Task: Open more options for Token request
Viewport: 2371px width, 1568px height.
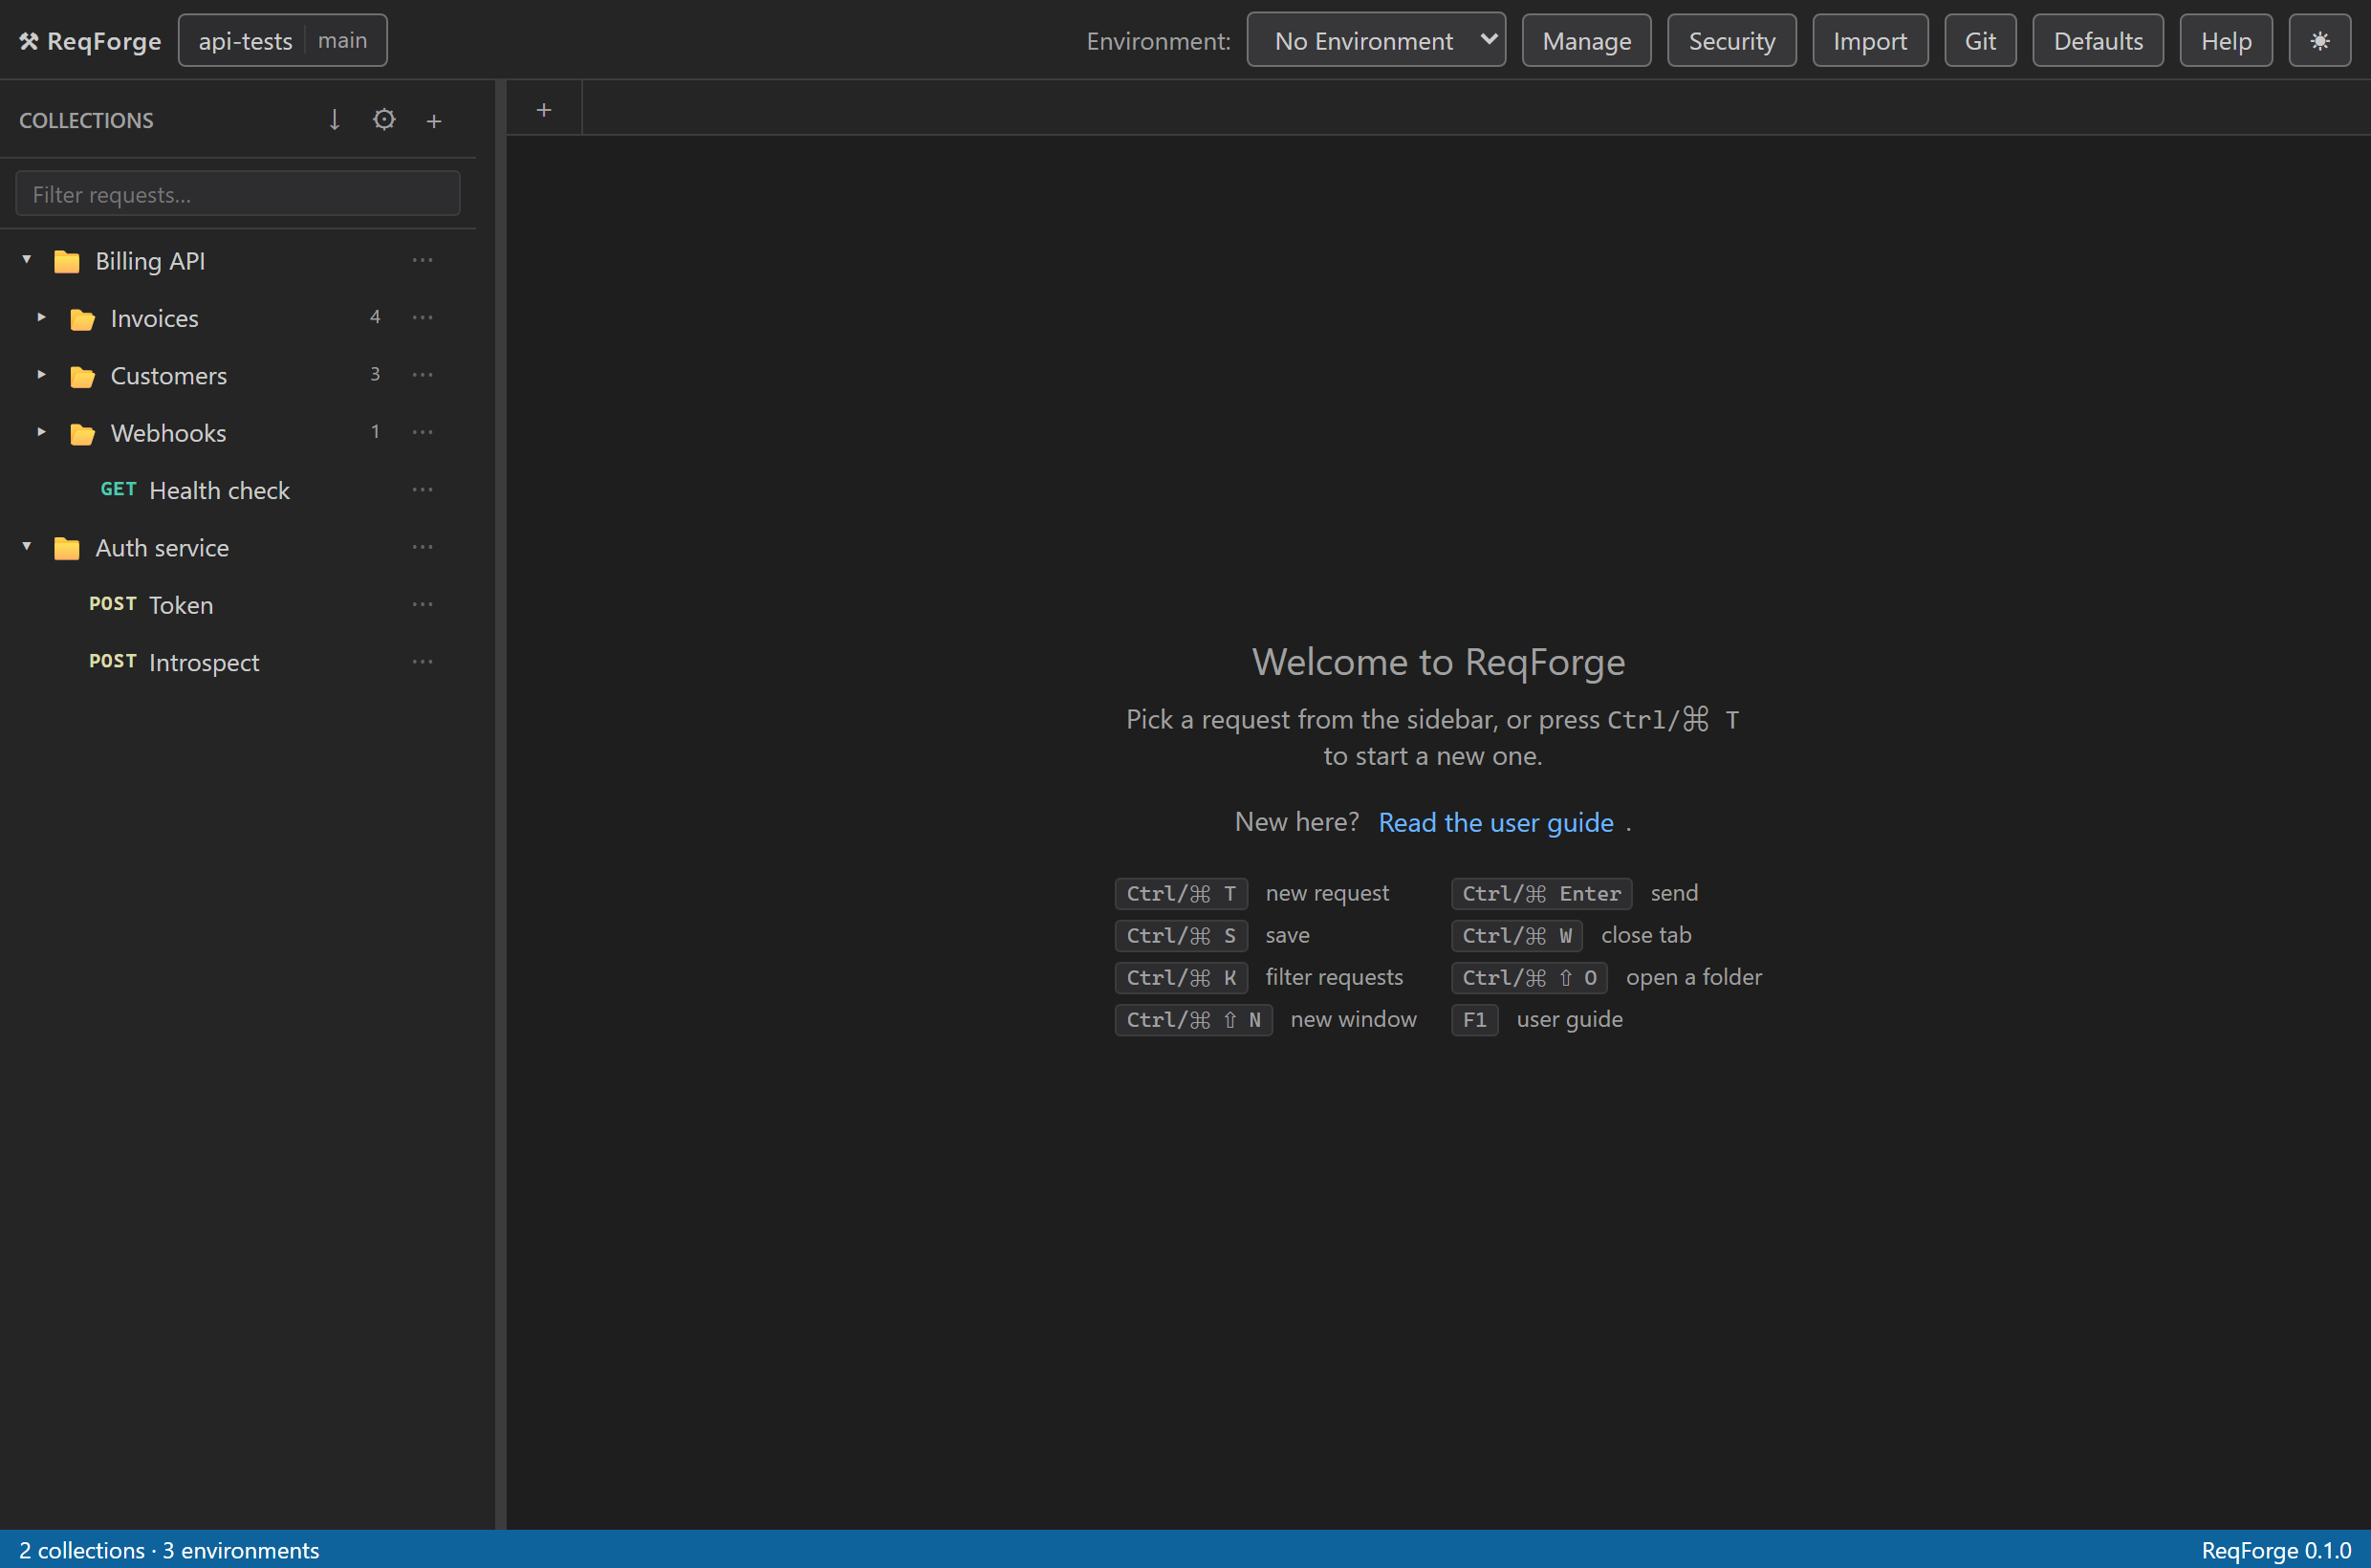Action: coord(423,605)
